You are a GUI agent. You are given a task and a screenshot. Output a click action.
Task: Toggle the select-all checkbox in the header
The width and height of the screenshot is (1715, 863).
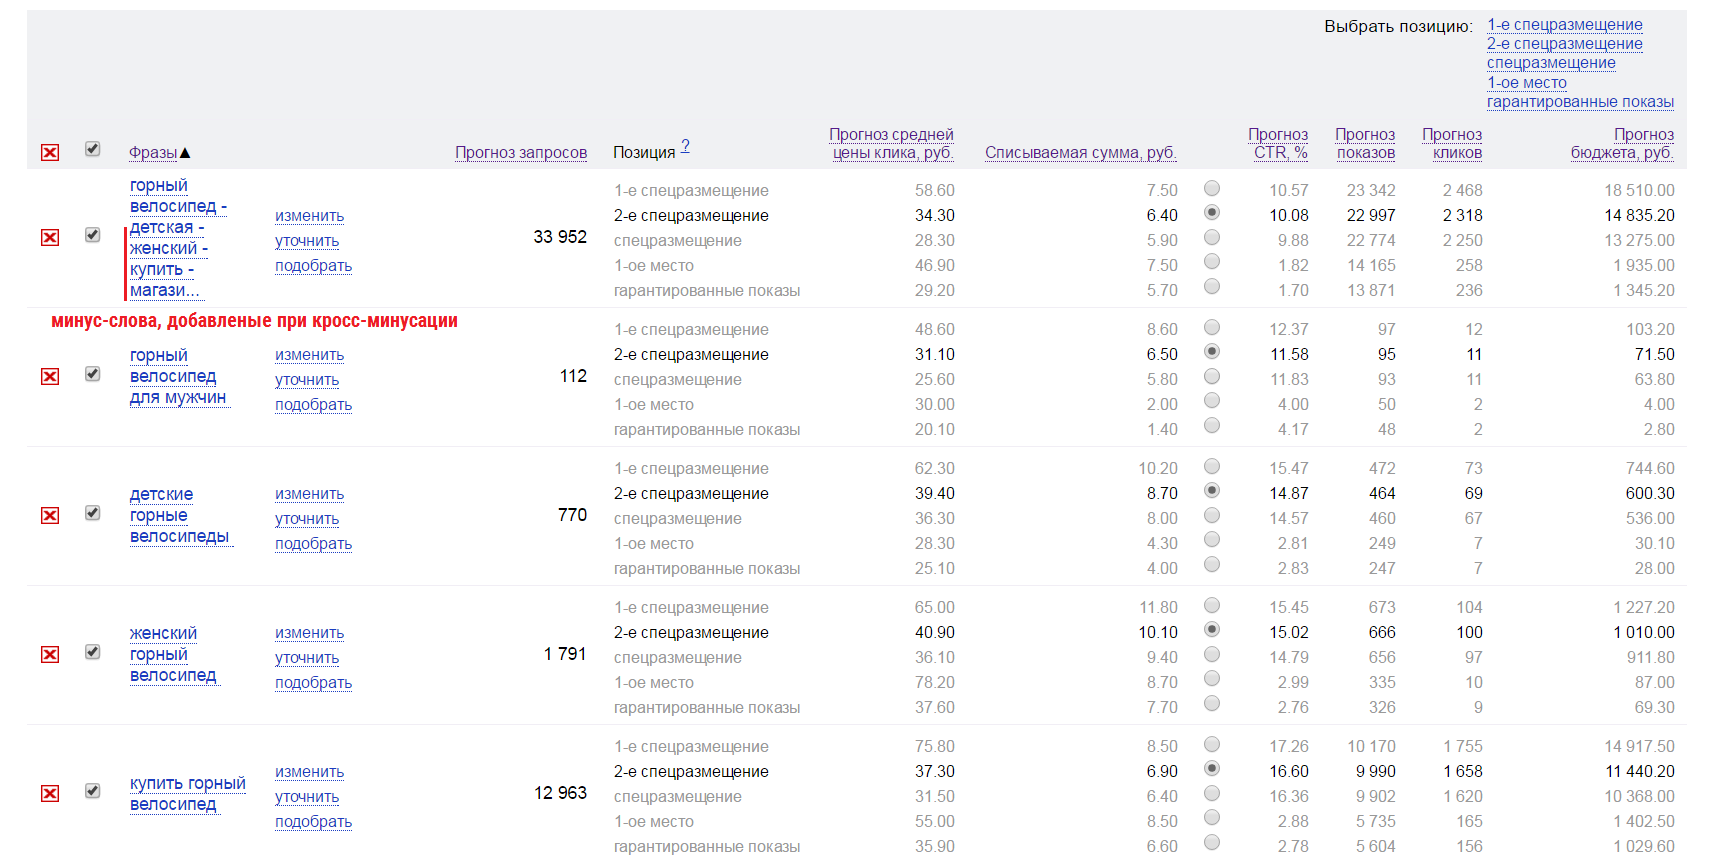click(x=92, y=149)
